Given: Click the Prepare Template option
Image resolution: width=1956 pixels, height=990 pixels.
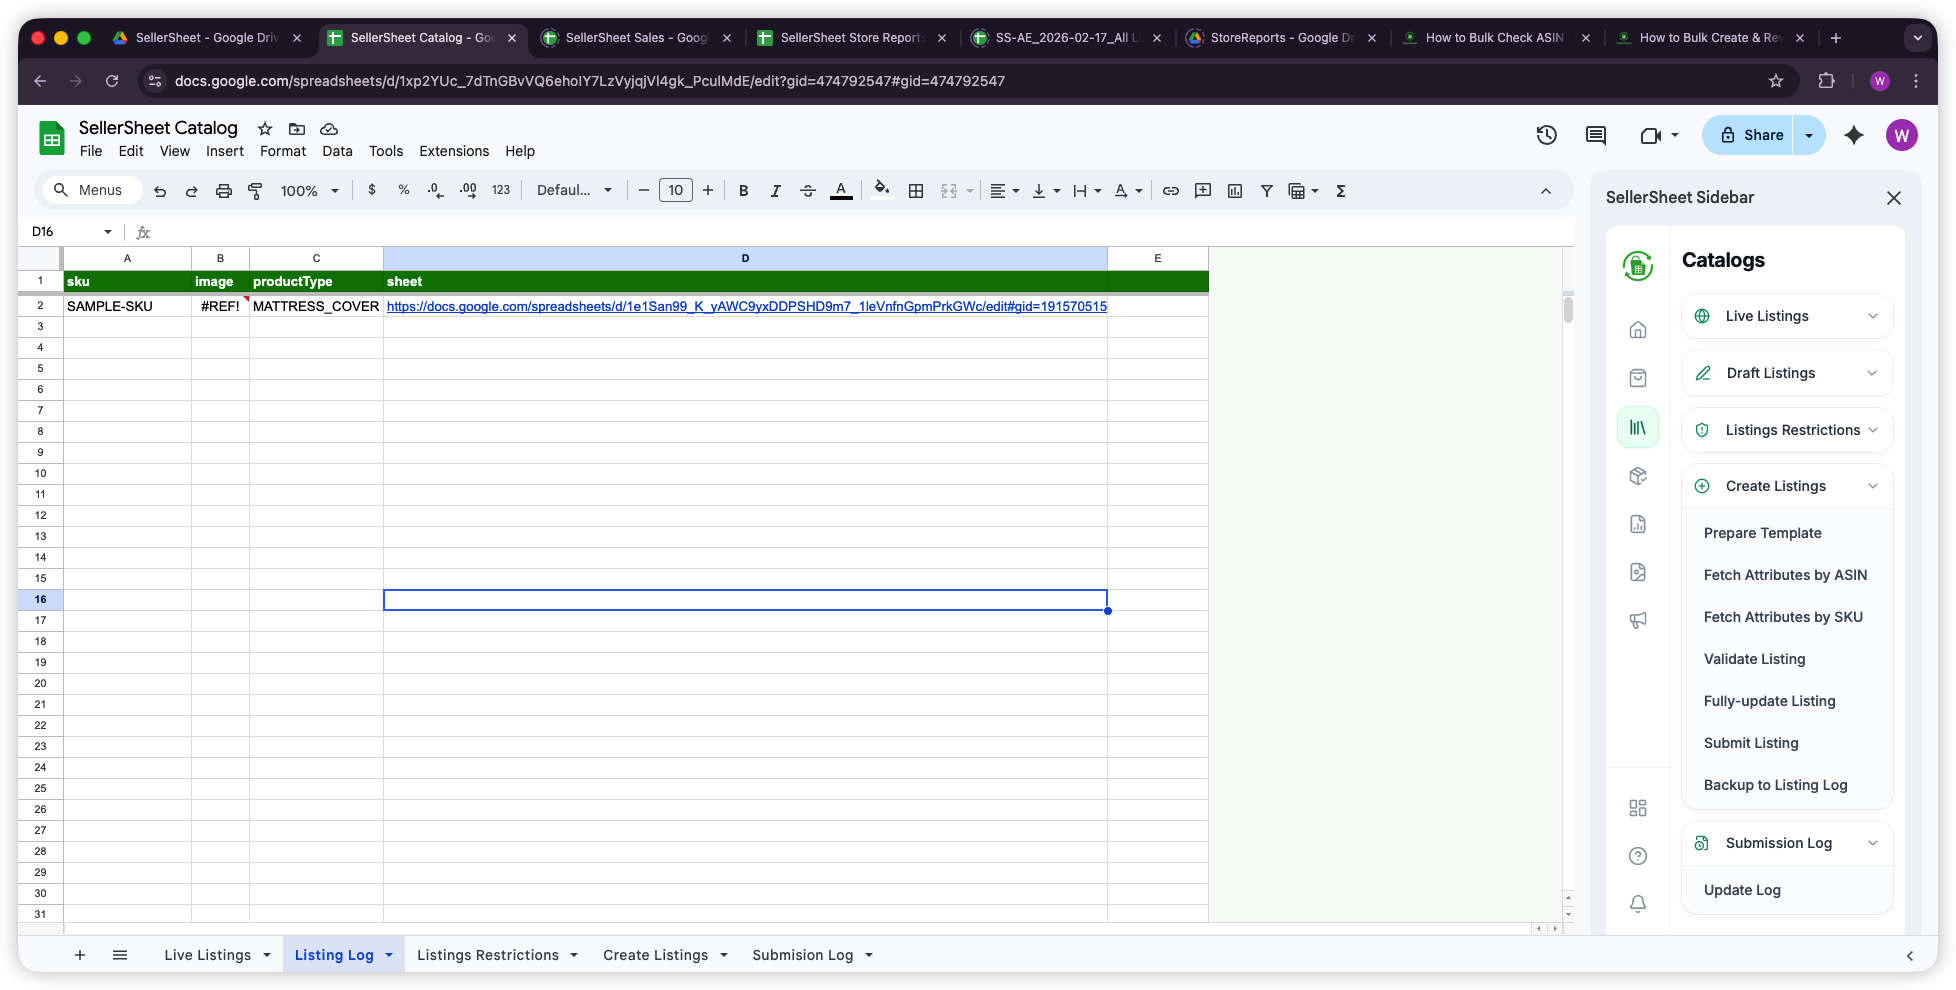Looking at the screenshot, I should point(1763,533).
